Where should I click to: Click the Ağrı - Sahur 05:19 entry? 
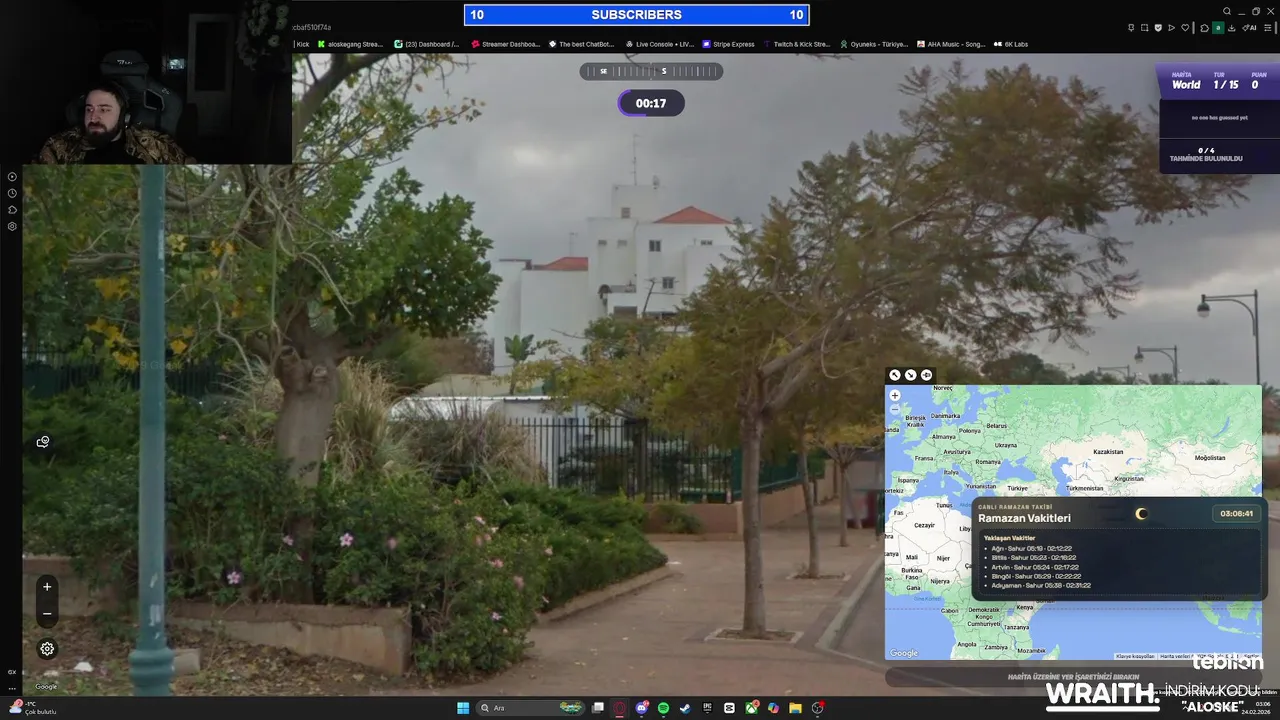1031,548
